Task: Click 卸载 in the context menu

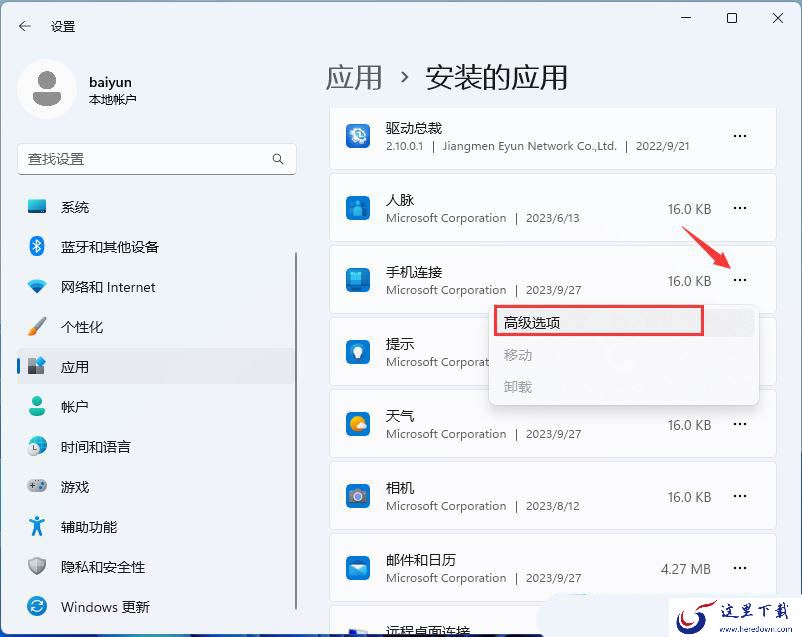Action: [624, 387]
